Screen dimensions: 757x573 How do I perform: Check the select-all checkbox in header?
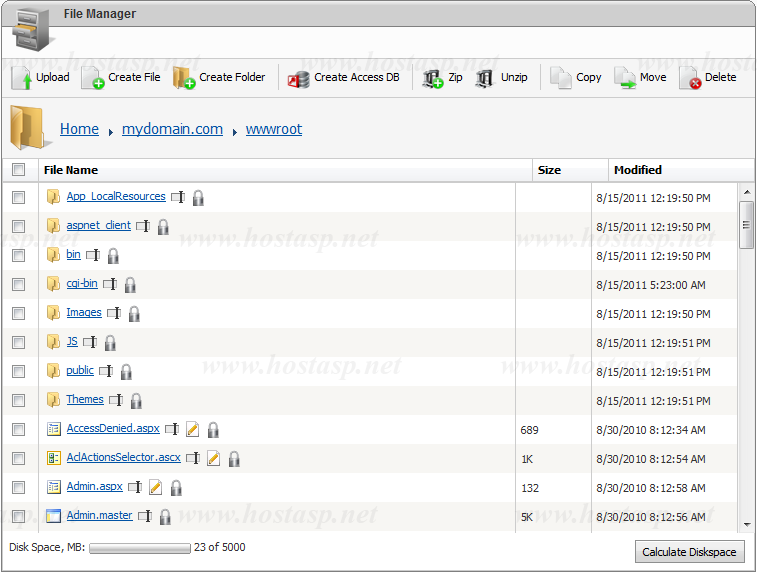18,170
